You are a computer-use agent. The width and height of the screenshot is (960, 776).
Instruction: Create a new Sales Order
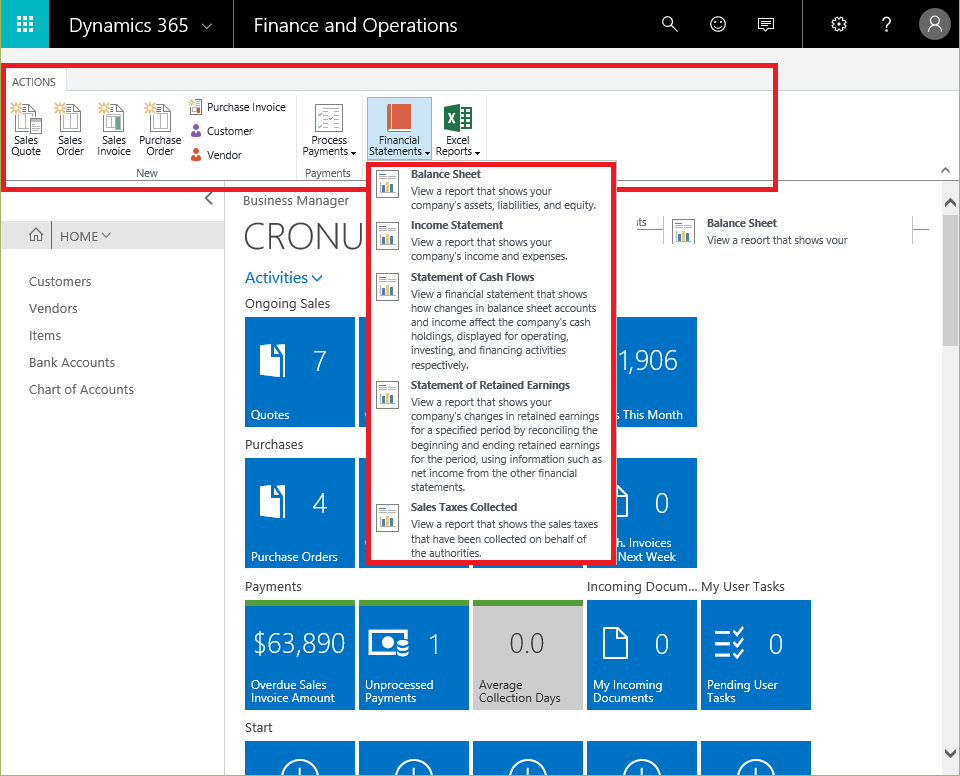click(x=70, y=129)
